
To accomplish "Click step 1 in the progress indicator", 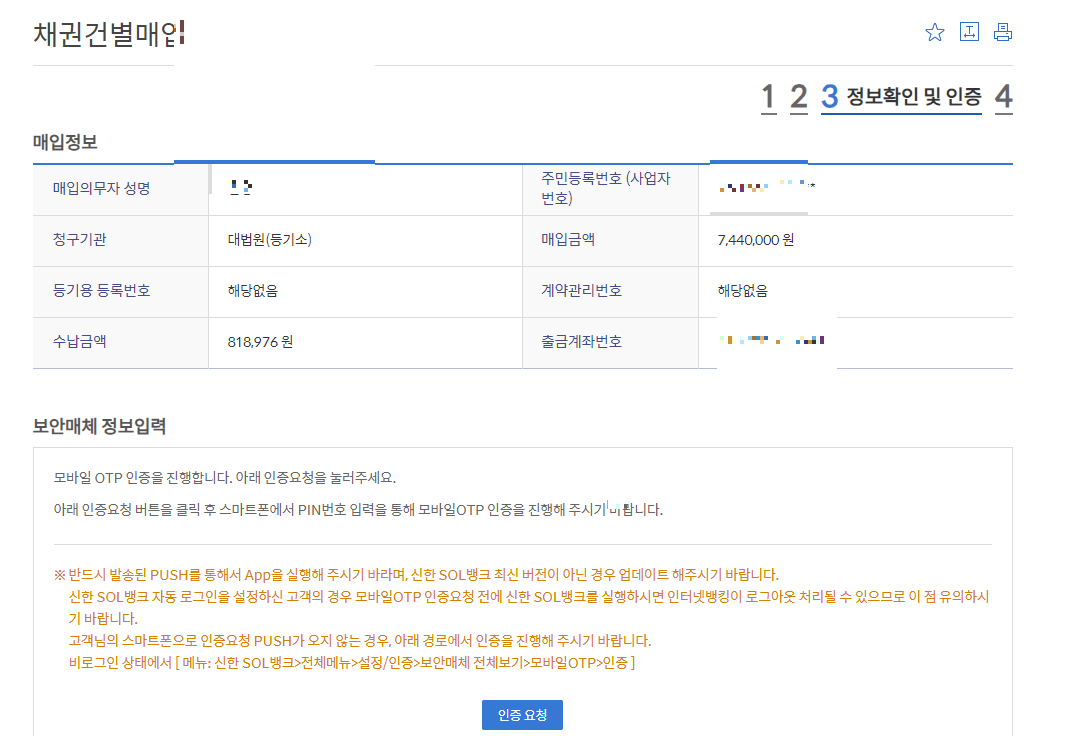I will pos(771,97).
